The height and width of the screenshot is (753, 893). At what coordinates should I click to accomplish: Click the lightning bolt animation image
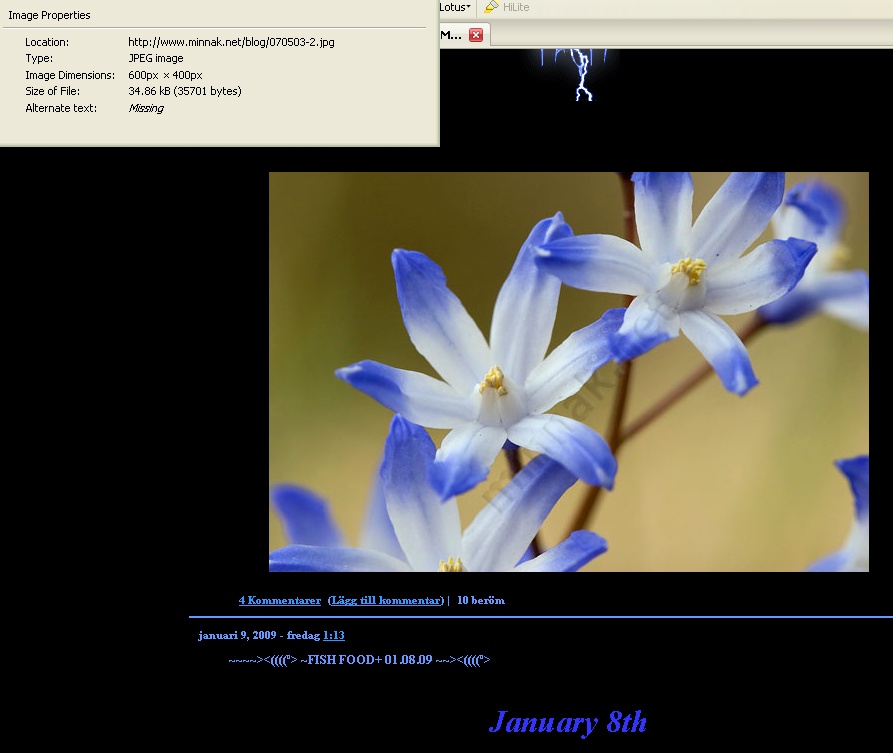[x=581, y=74]
